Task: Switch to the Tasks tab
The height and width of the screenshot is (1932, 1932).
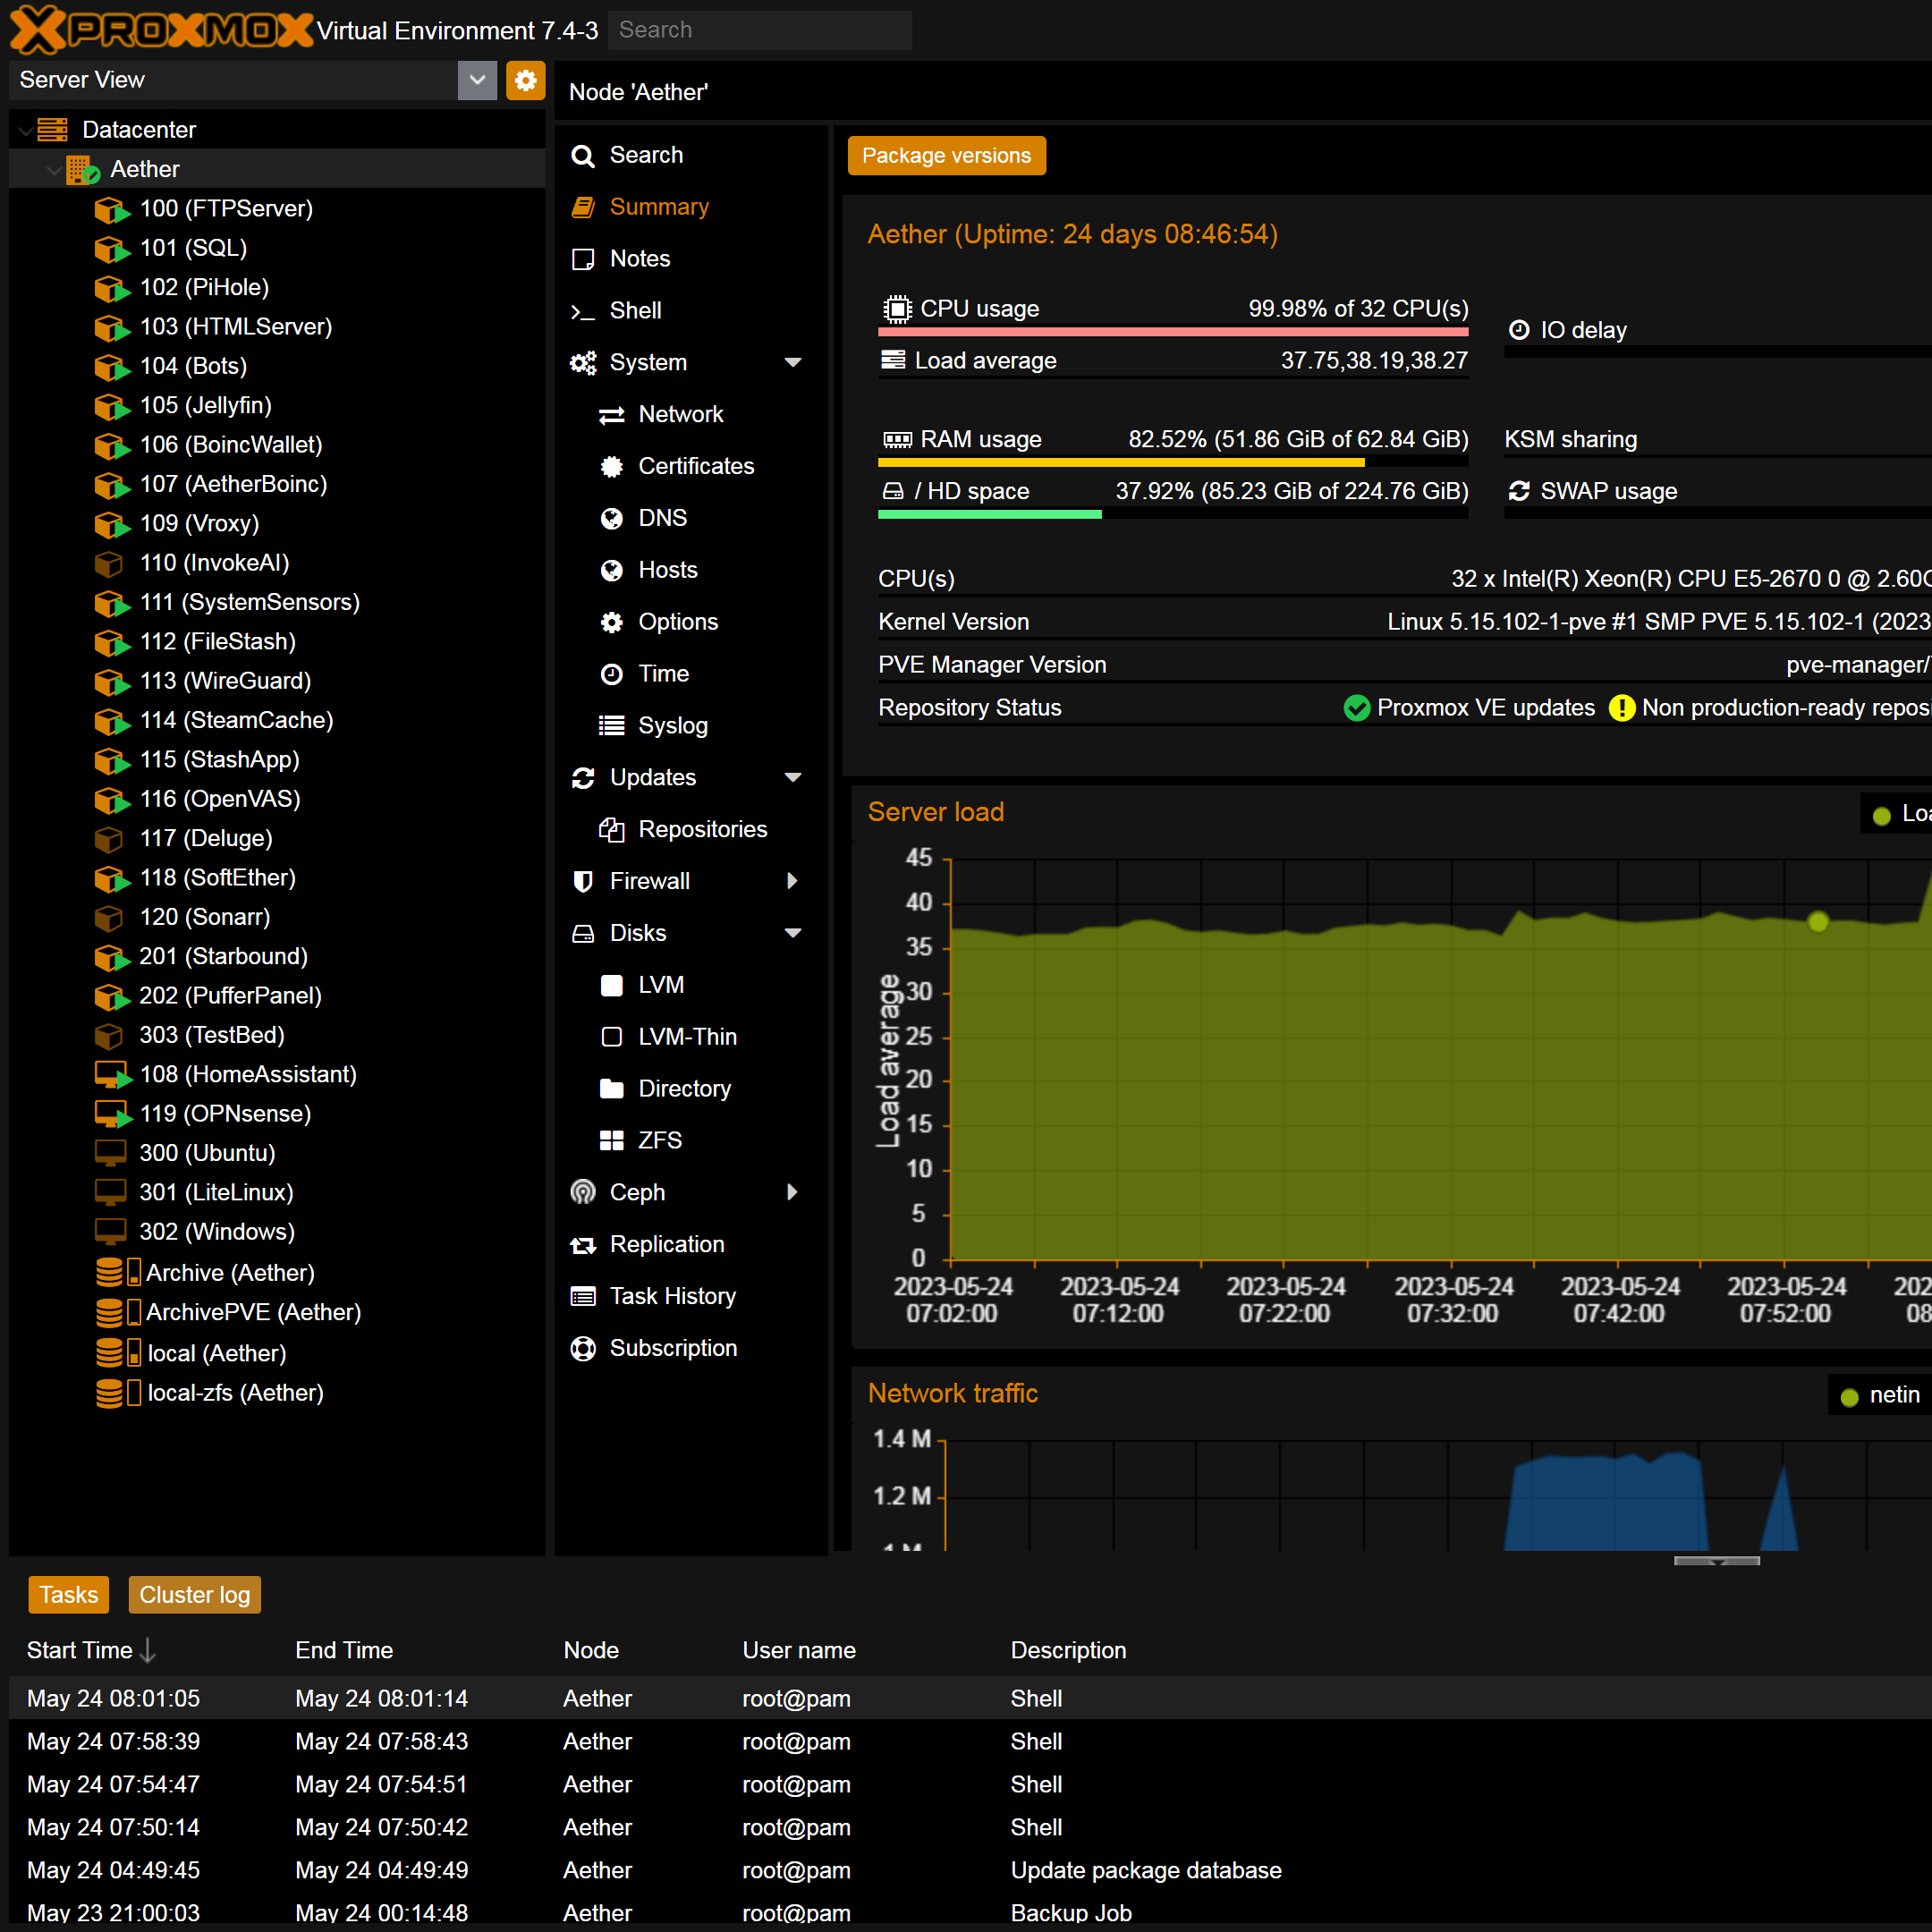Action: [x=69, y=1595]
